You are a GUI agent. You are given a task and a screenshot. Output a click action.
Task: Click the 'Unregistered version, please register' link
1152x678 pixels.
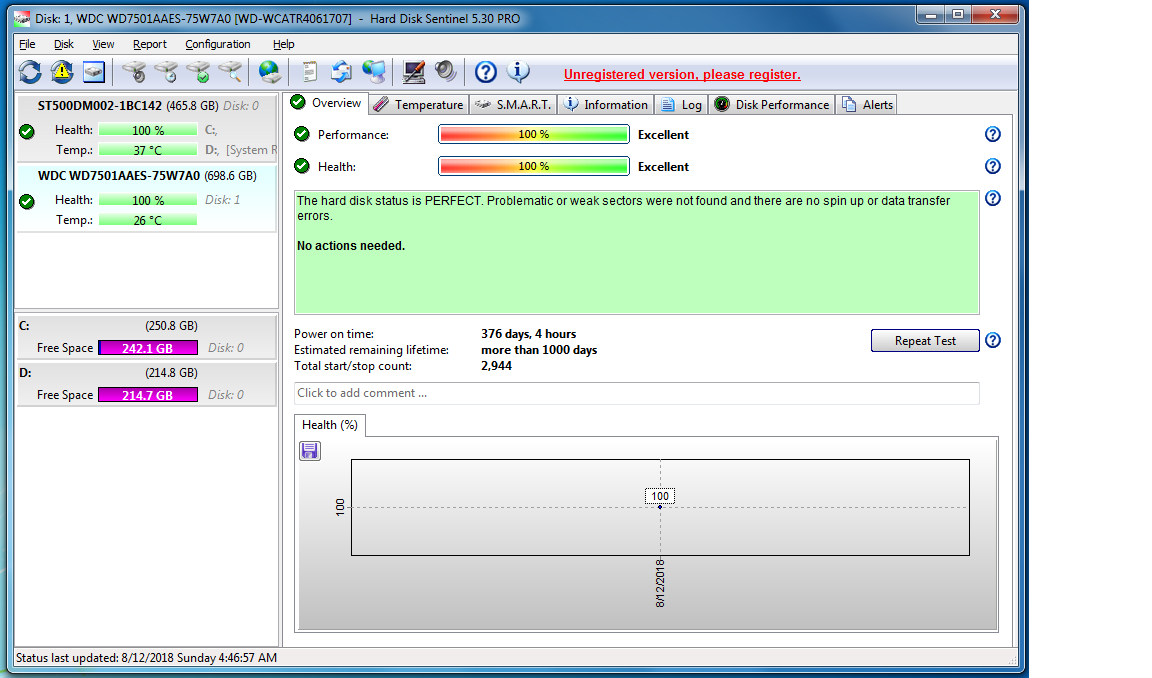coord(682,75)
